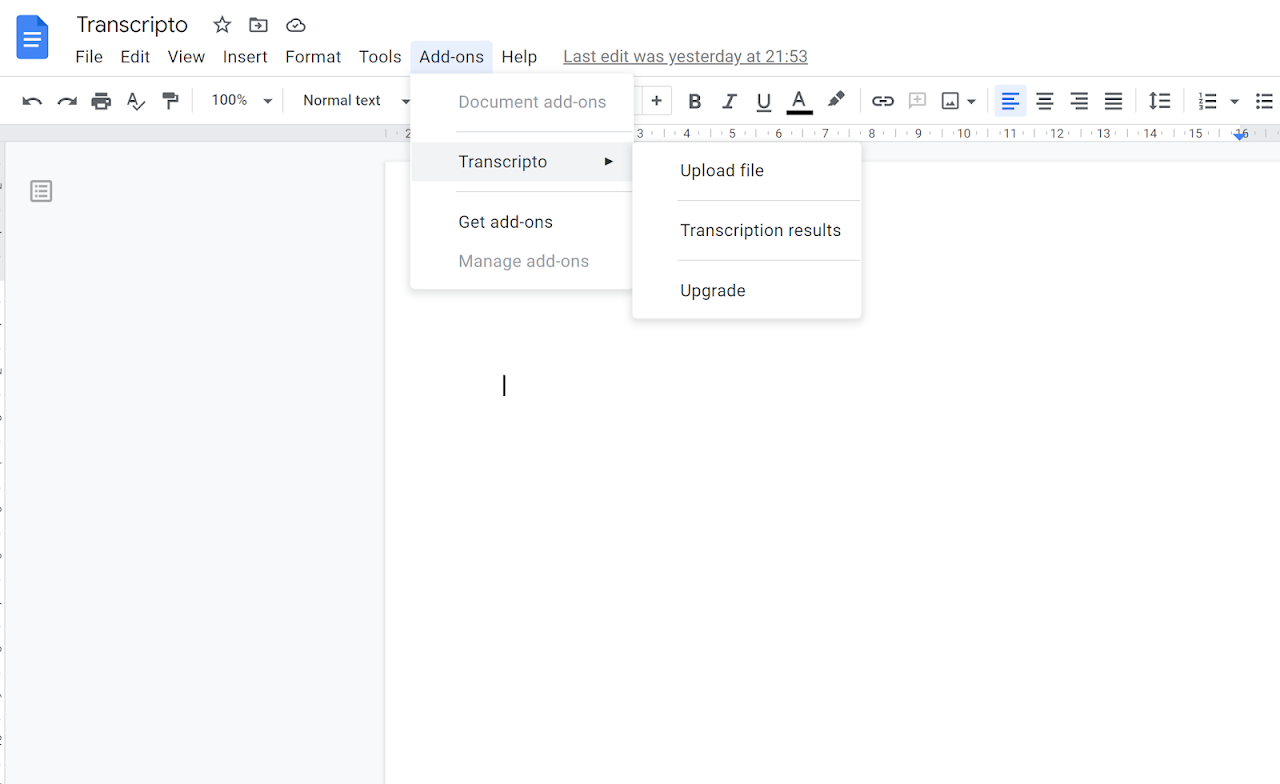The height and width of the screenshot is (784, 1280).
Task: Open the Normal text style dropdown
Action: pyautogui.click(x=356, y=101)
